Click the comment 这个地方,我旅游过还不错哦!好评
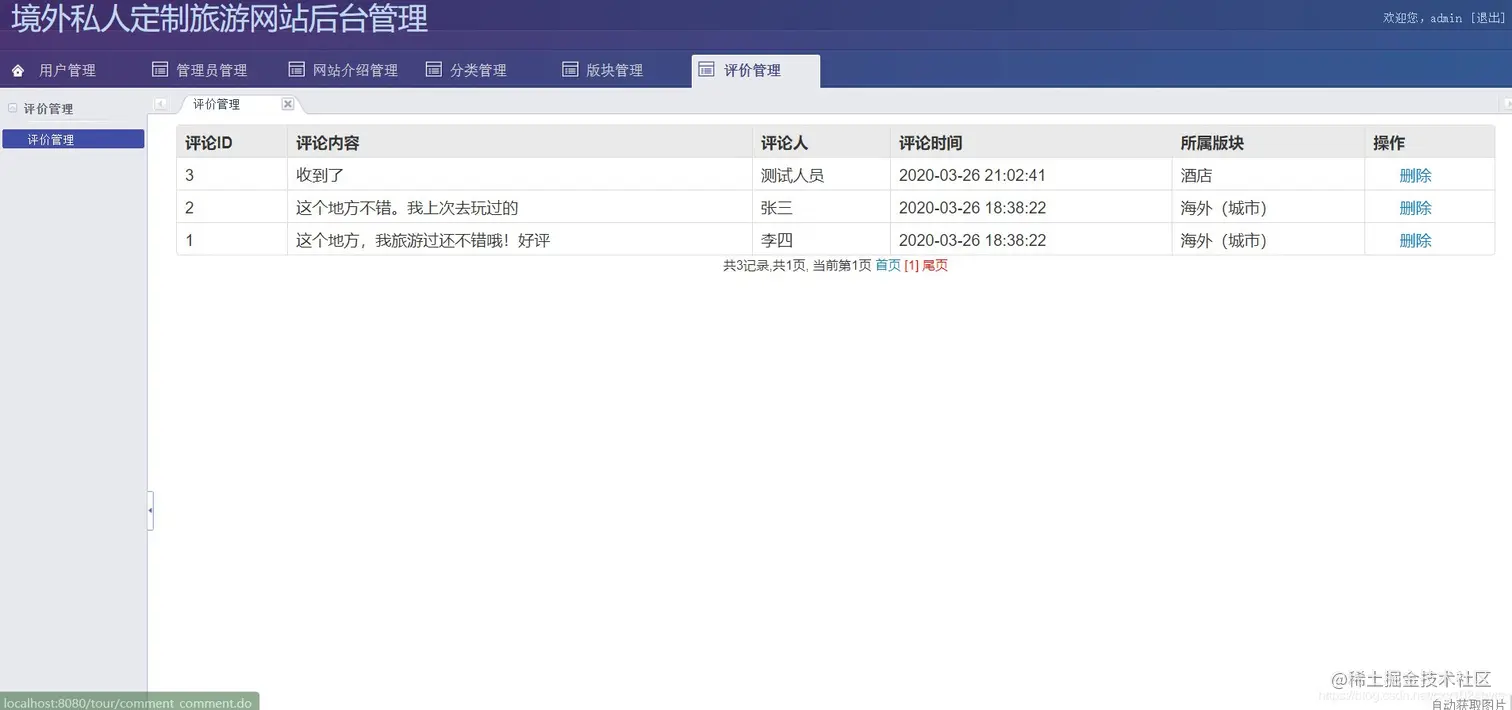The image size is (1512, 710). [x=423, y=240]
